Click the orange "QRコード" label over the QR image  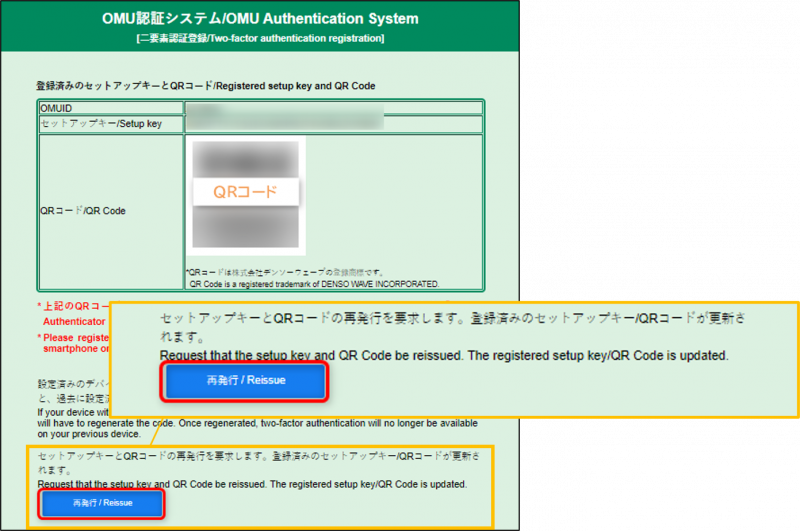coord(245,192)
